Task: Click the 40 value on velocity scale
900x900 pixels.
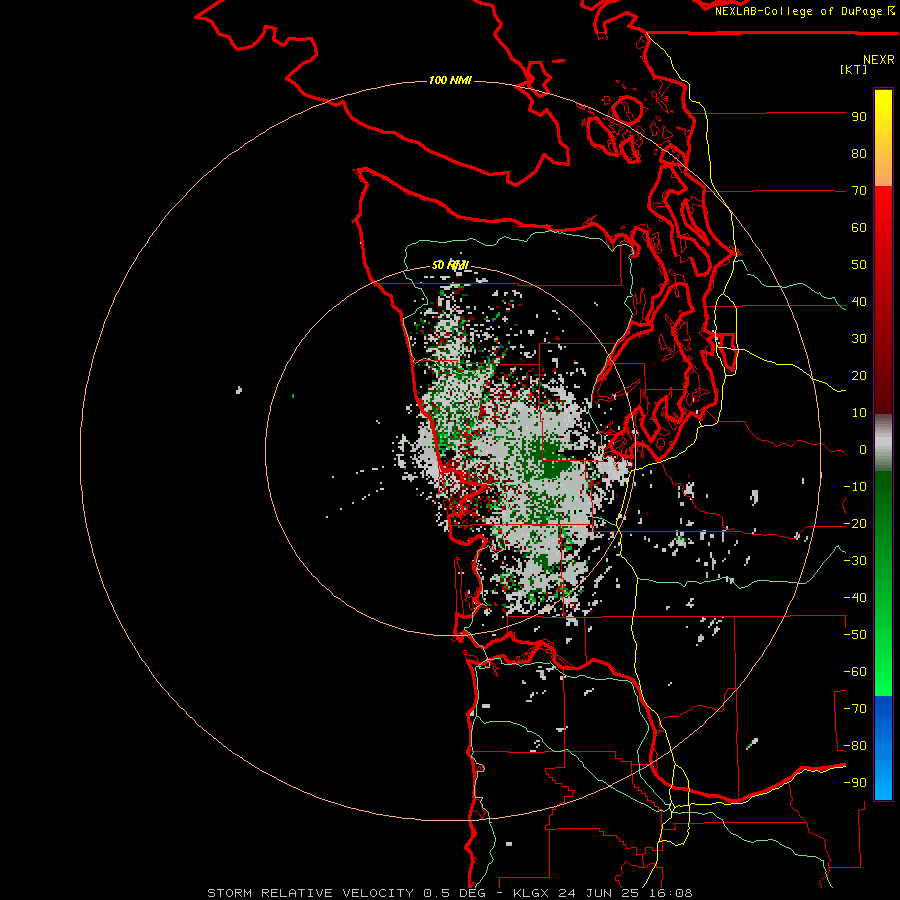Action: 859,302
